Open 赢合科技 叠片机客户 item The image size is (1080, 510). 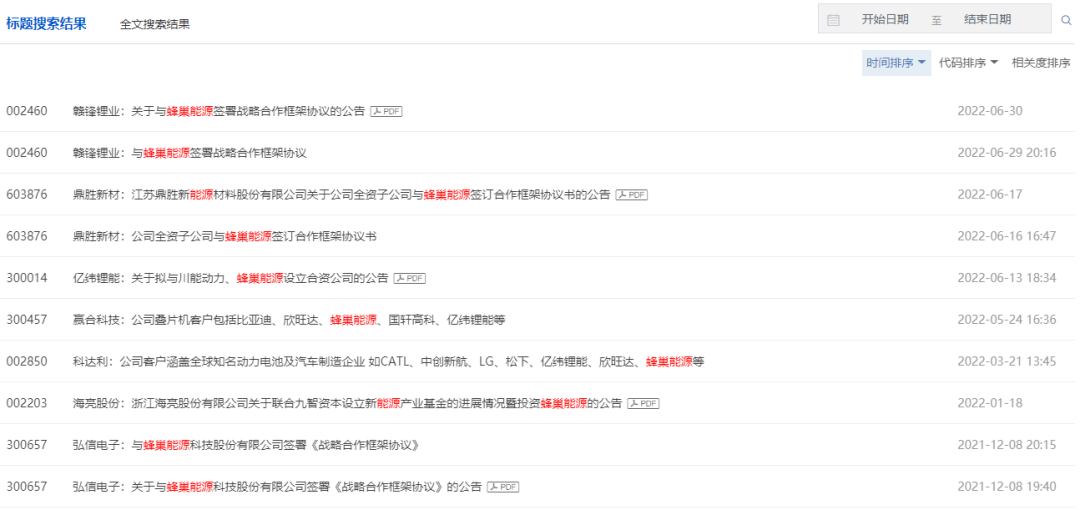pos(289,320)
